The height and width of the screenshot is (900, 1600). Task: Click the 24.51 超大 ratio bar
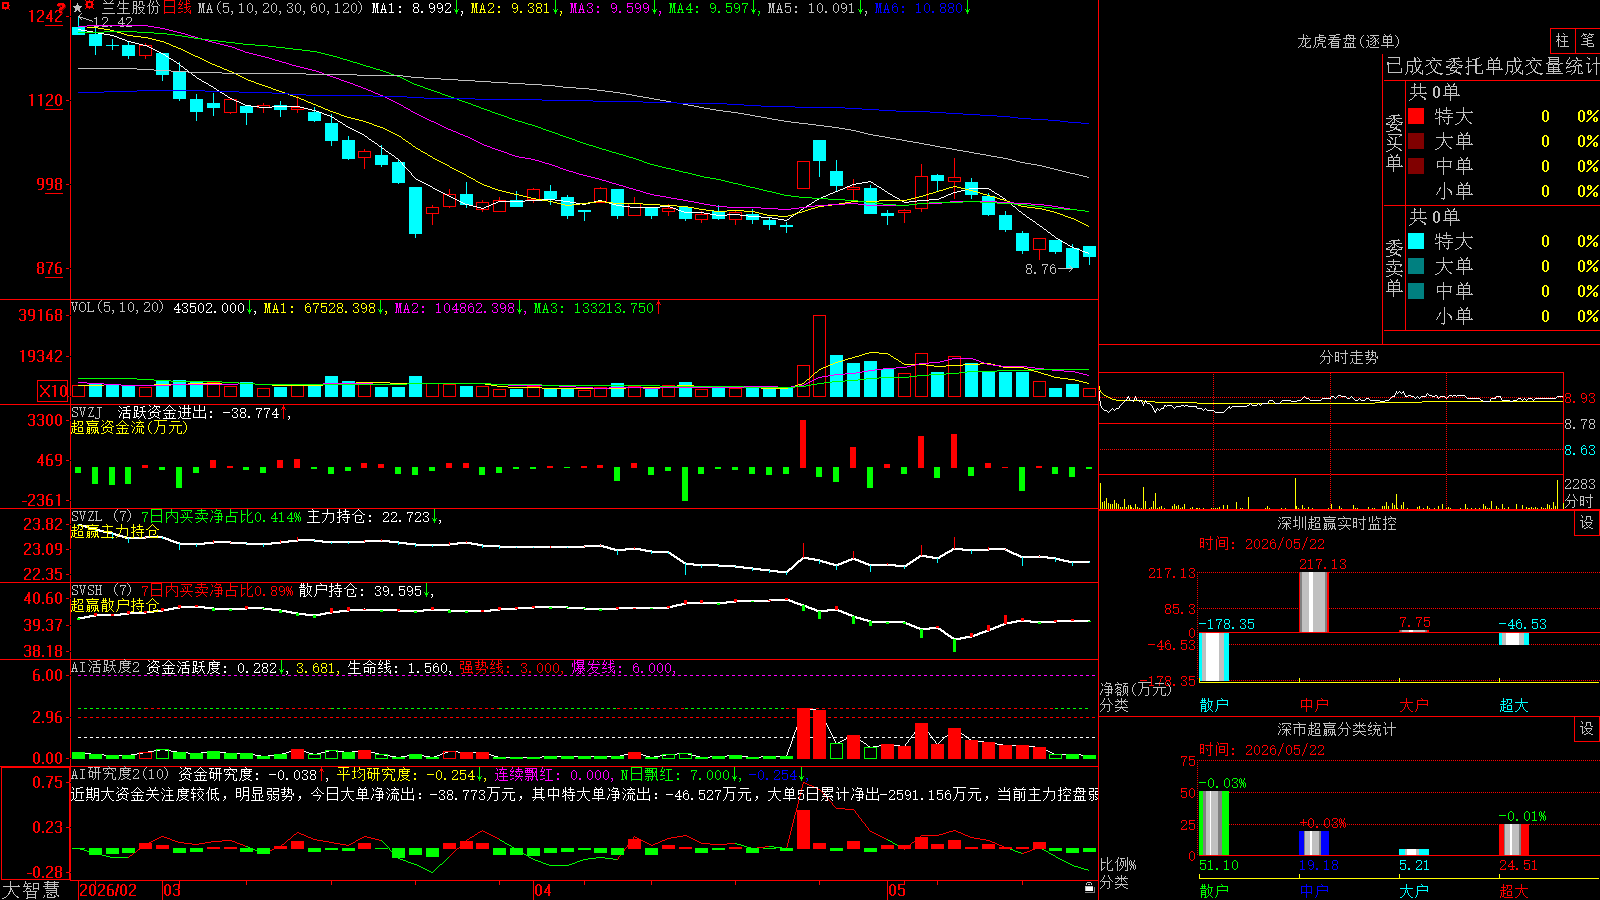point(1514,840)
